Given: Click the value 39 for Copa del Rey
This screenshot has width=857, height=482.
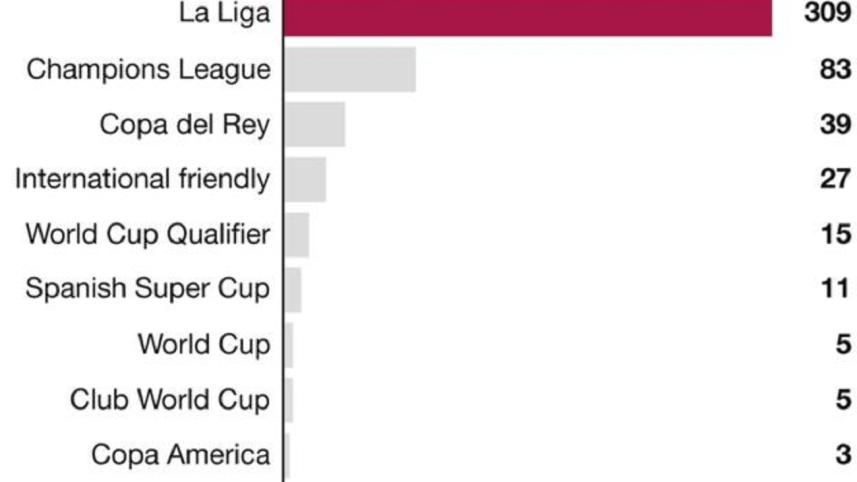Looking at the screenshot, I should [x=834, y=125].
